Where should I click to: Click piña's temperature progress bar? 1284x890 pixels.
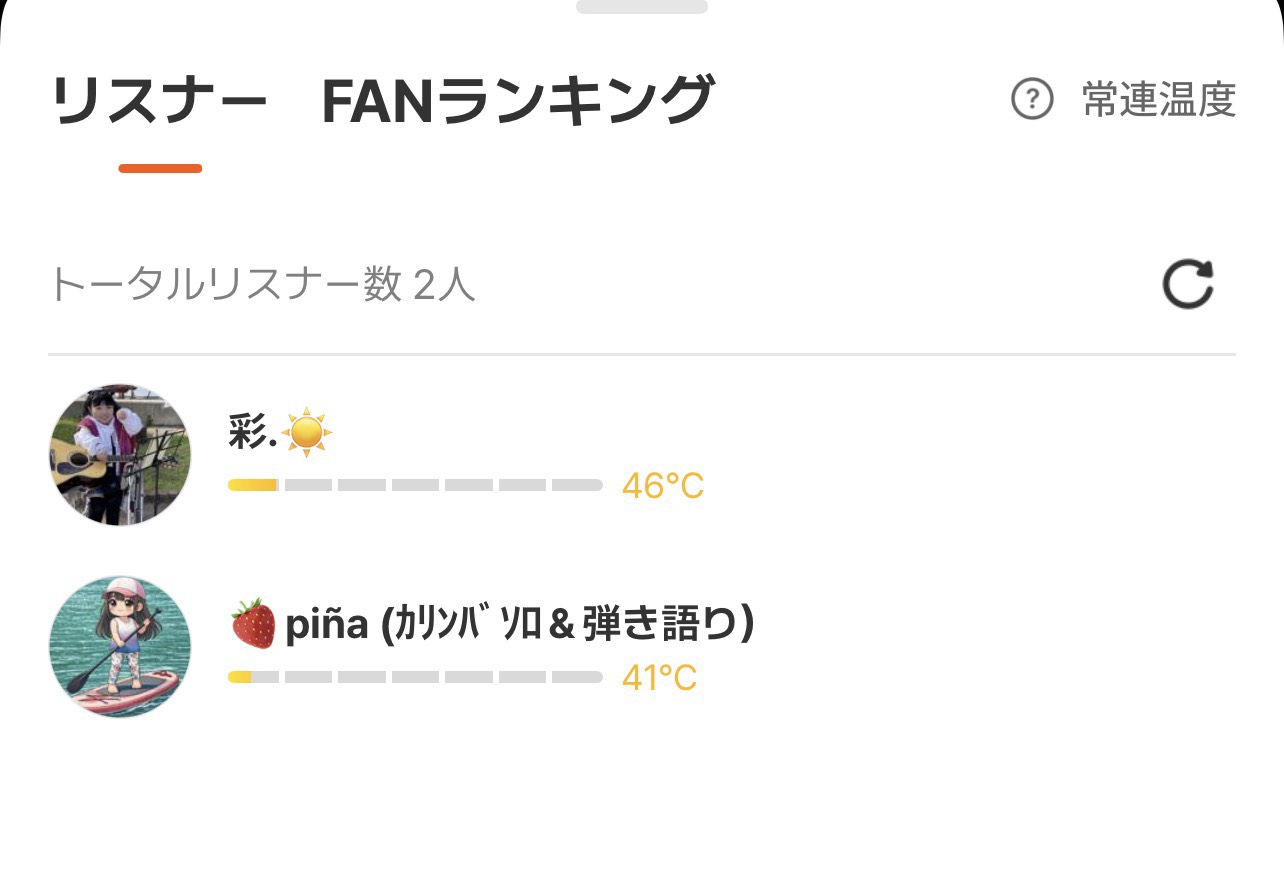(415, 677)
